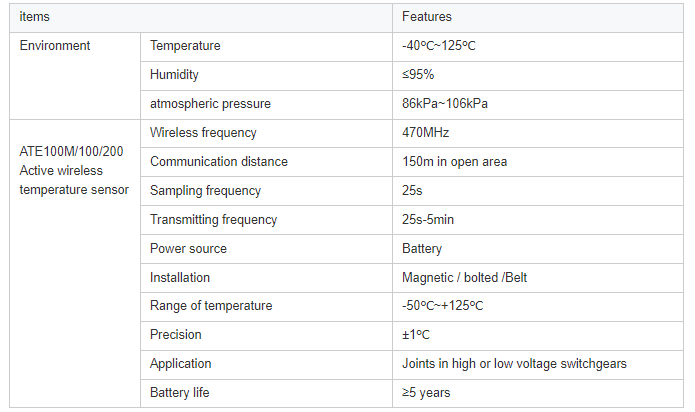Select the 'Sampling frequency' cell
Viewport: 695px width, 412px height.
(205, 191)
